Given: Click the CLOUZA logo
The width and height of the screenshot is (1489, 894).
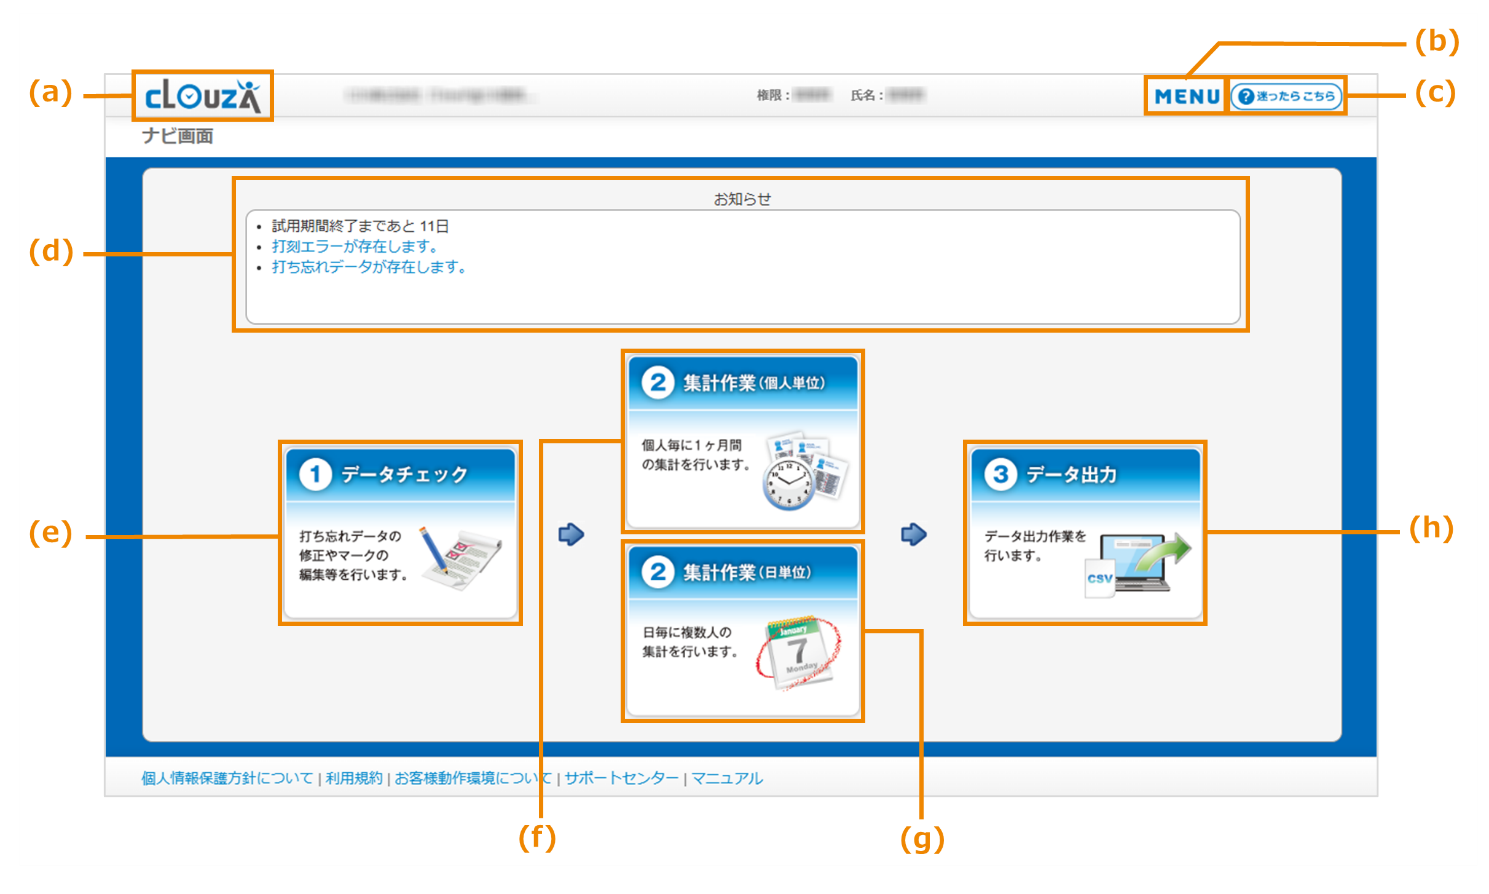Looking at the screenshot, I should [x=204, y=96].
